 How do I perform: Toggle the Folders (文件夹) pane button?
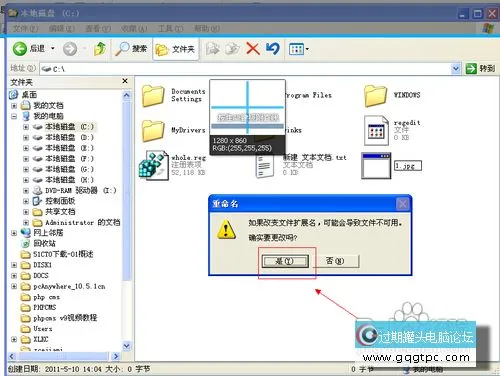[x=175, y=49]
